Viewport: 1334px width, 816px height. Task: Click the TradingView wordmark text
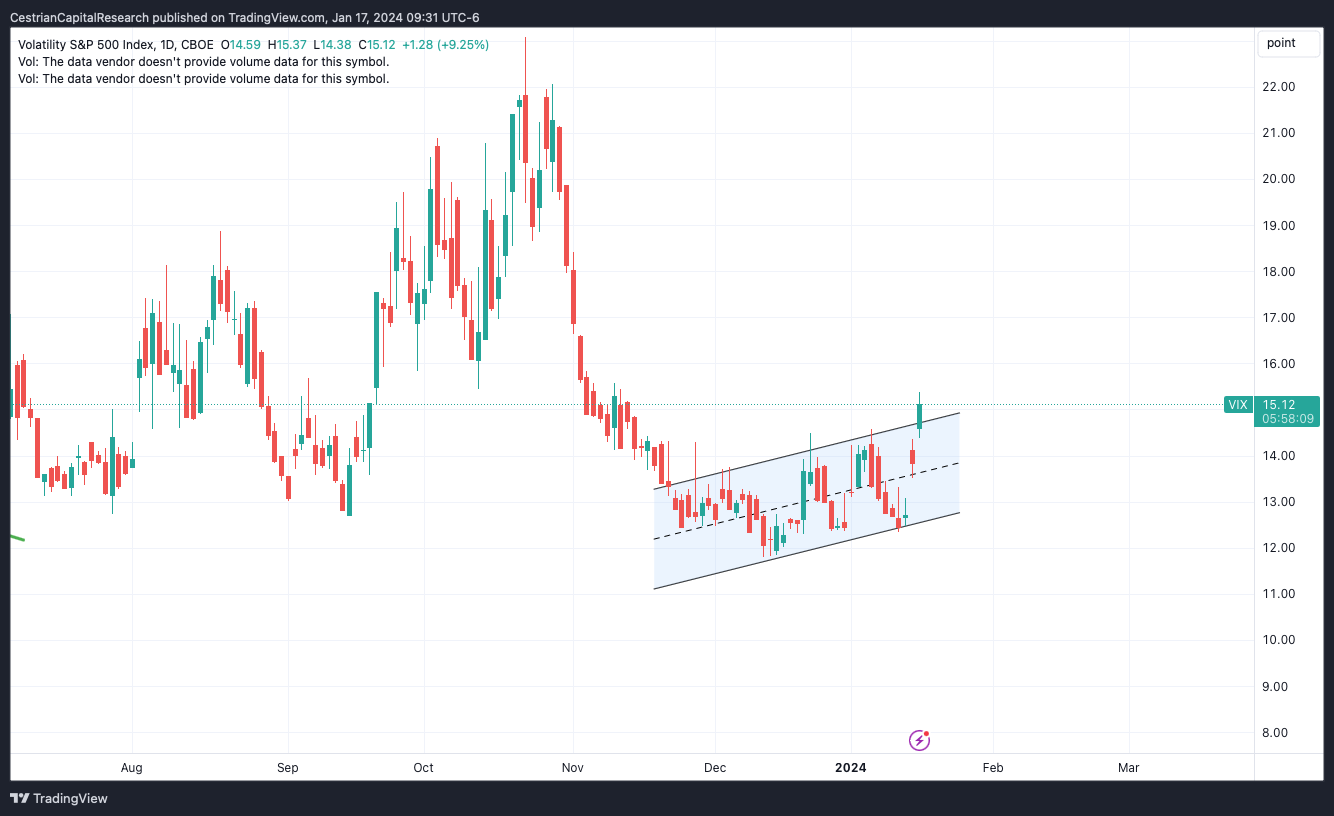coord(70,798)
